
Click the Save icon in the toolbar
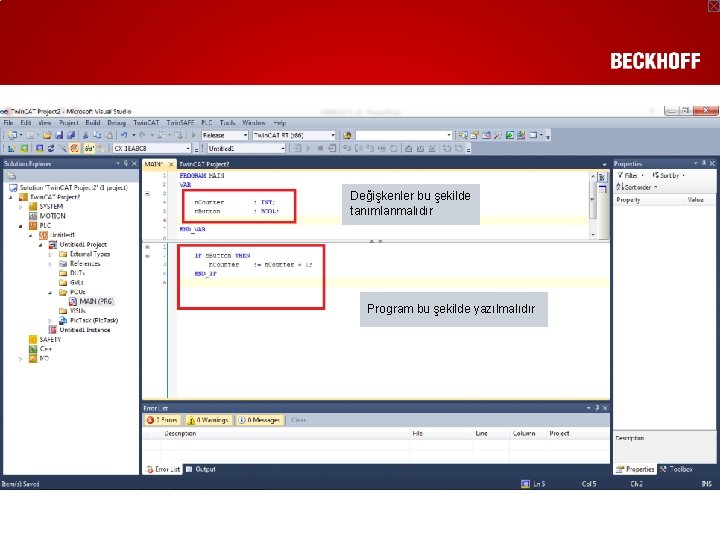point(59,135)
